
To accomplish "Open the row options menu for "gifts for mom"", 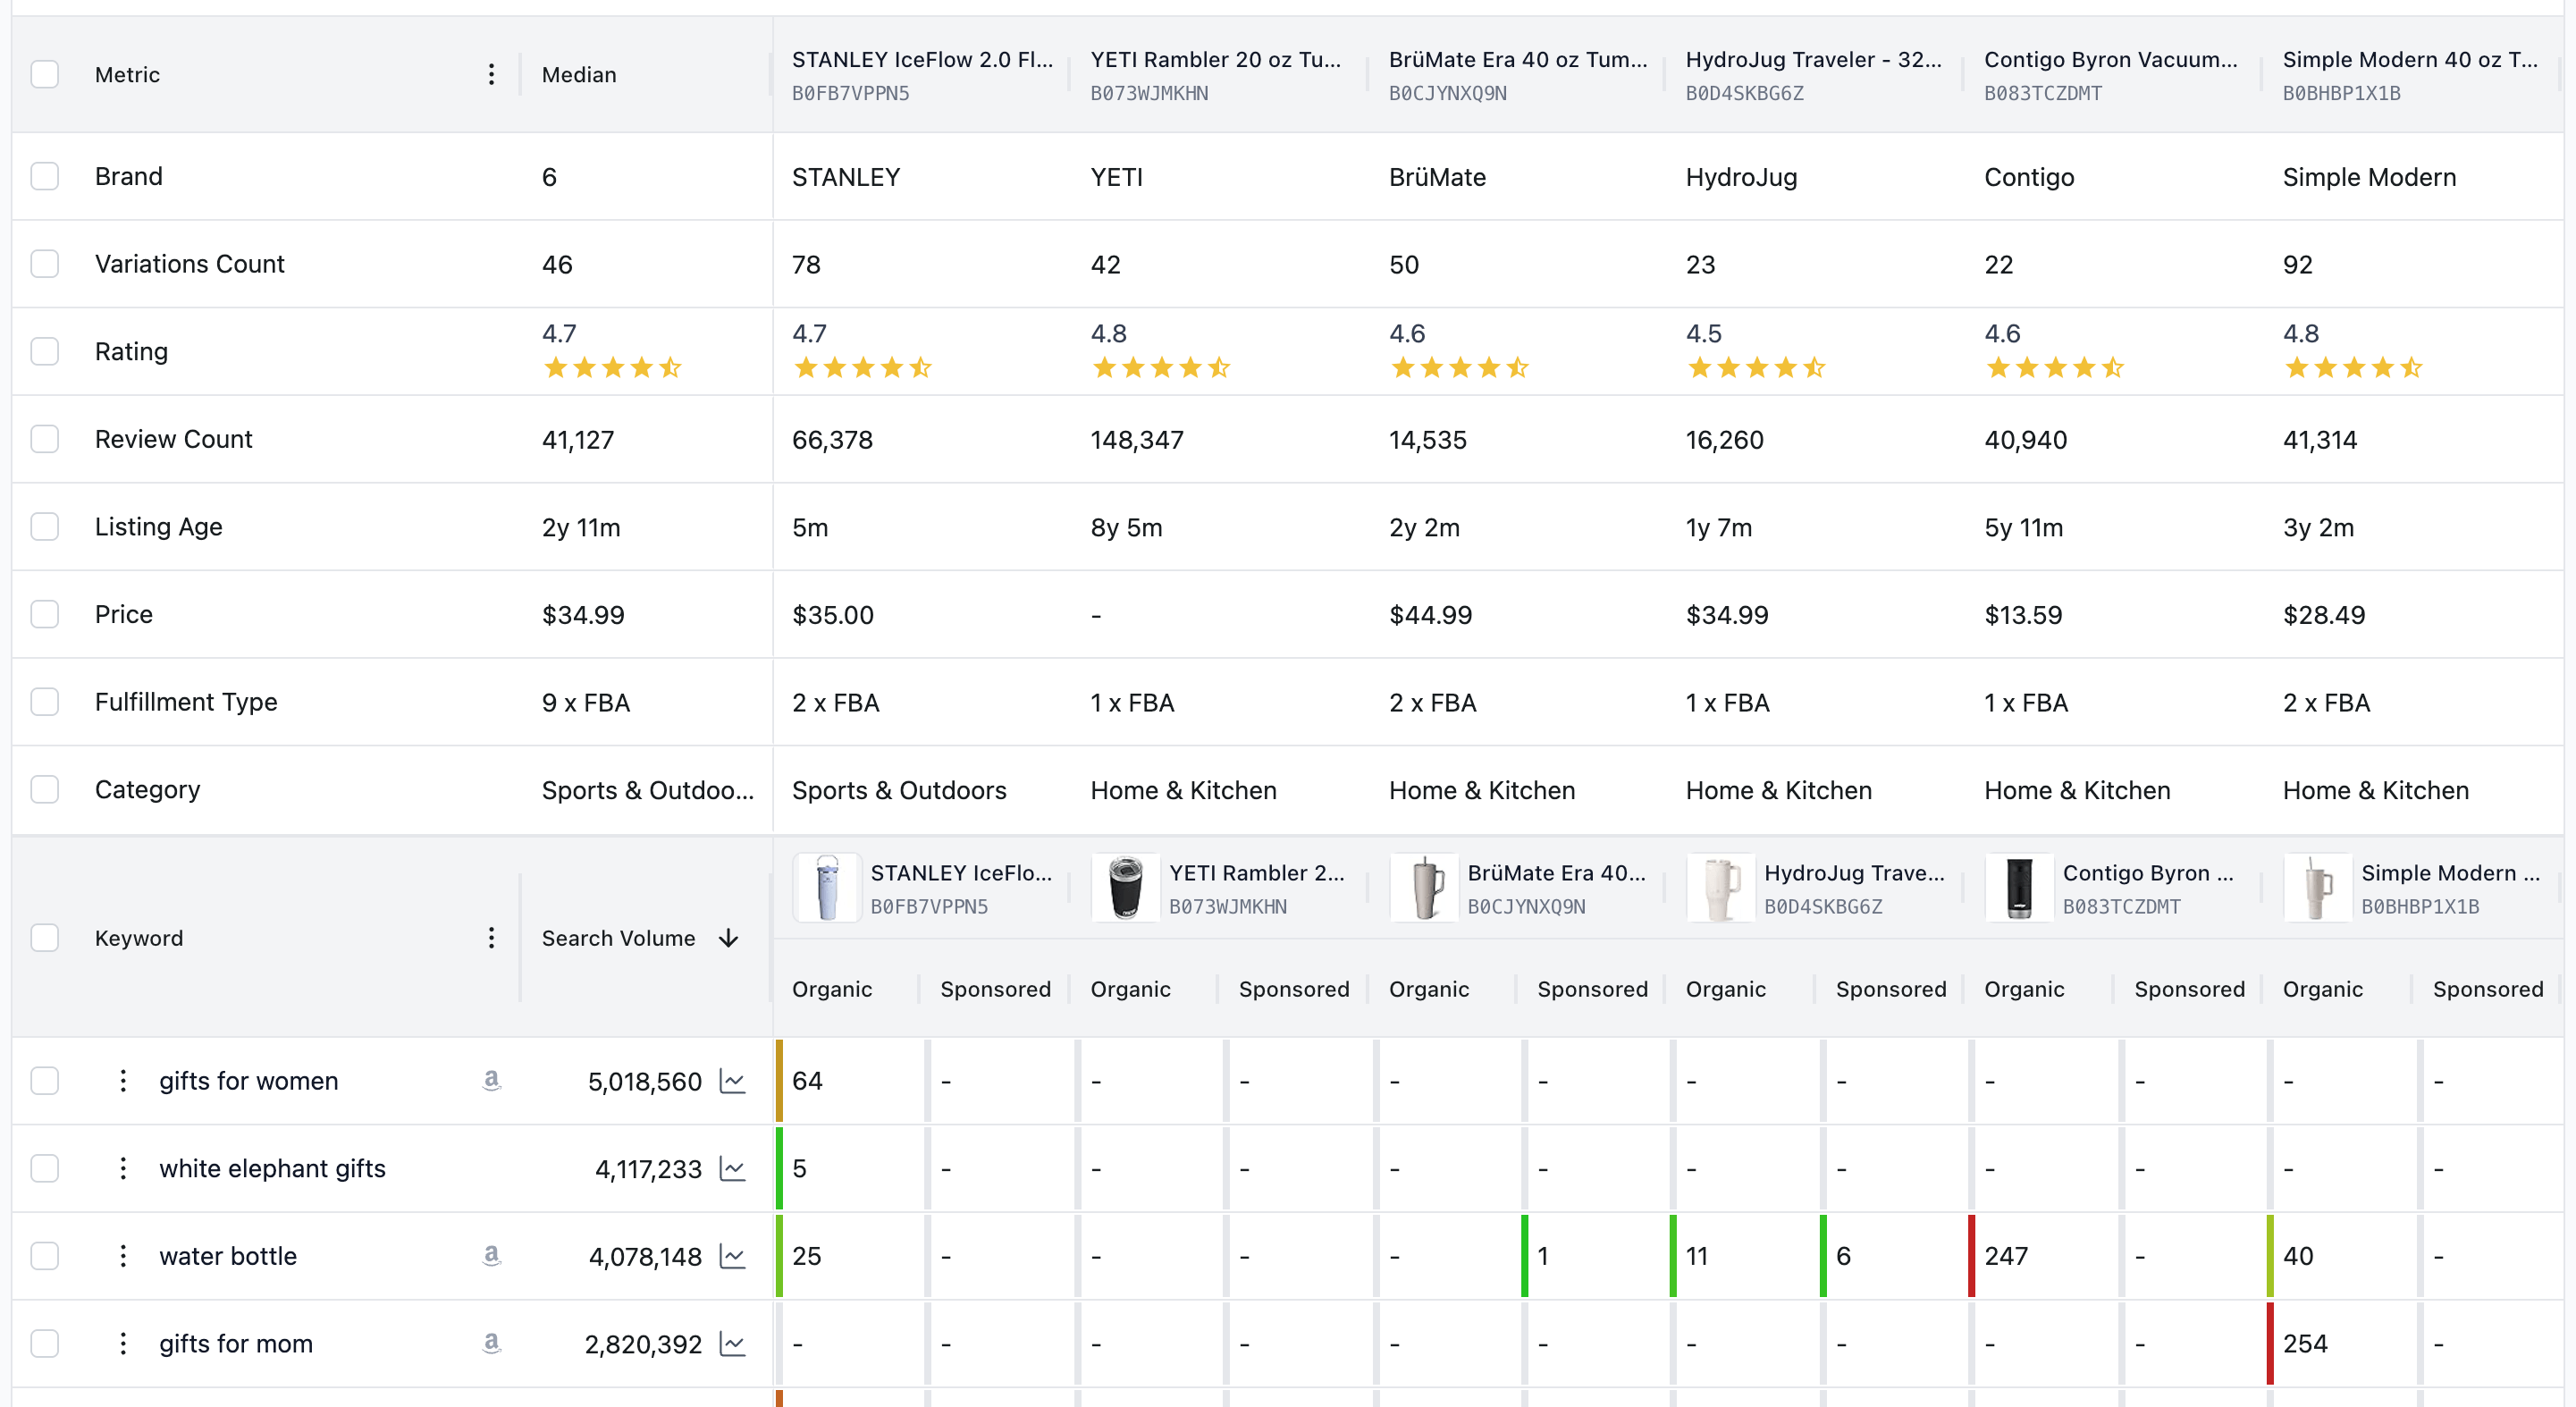I will point(123,1343).
